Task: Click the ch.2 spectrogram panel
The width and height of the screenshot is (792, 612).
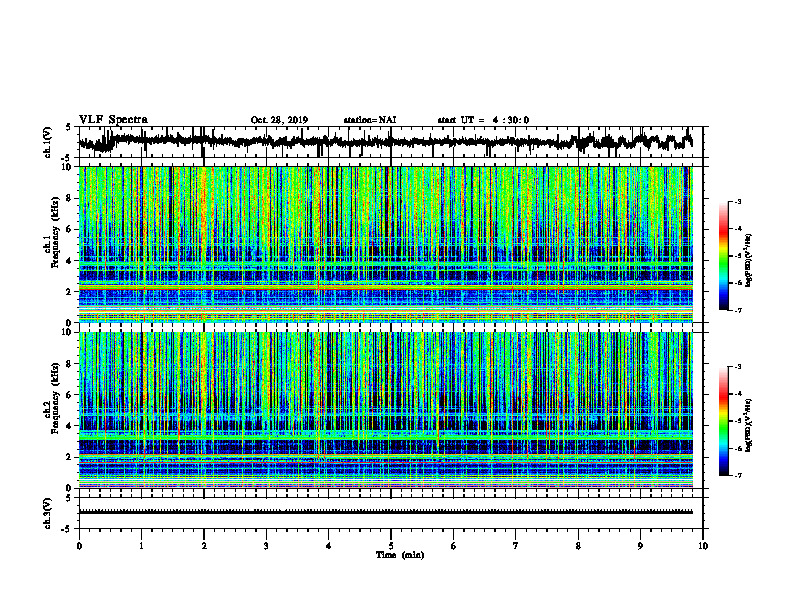Action: (x=385, y=410)
